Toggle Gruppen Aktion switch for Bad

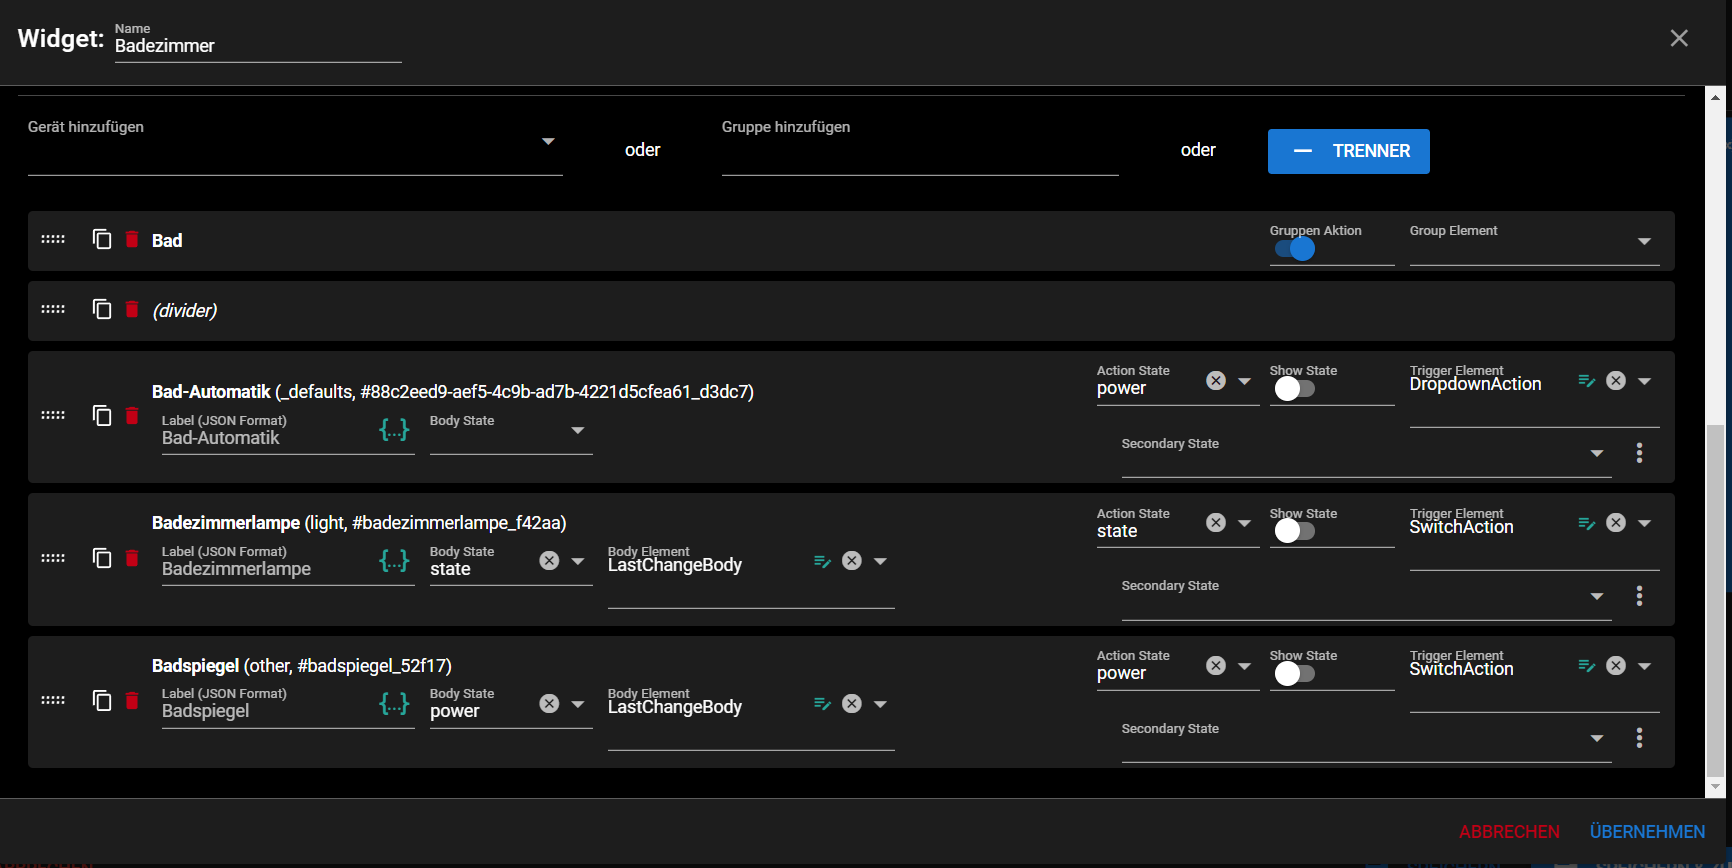pyautogui.click(x=1295, y=249)
